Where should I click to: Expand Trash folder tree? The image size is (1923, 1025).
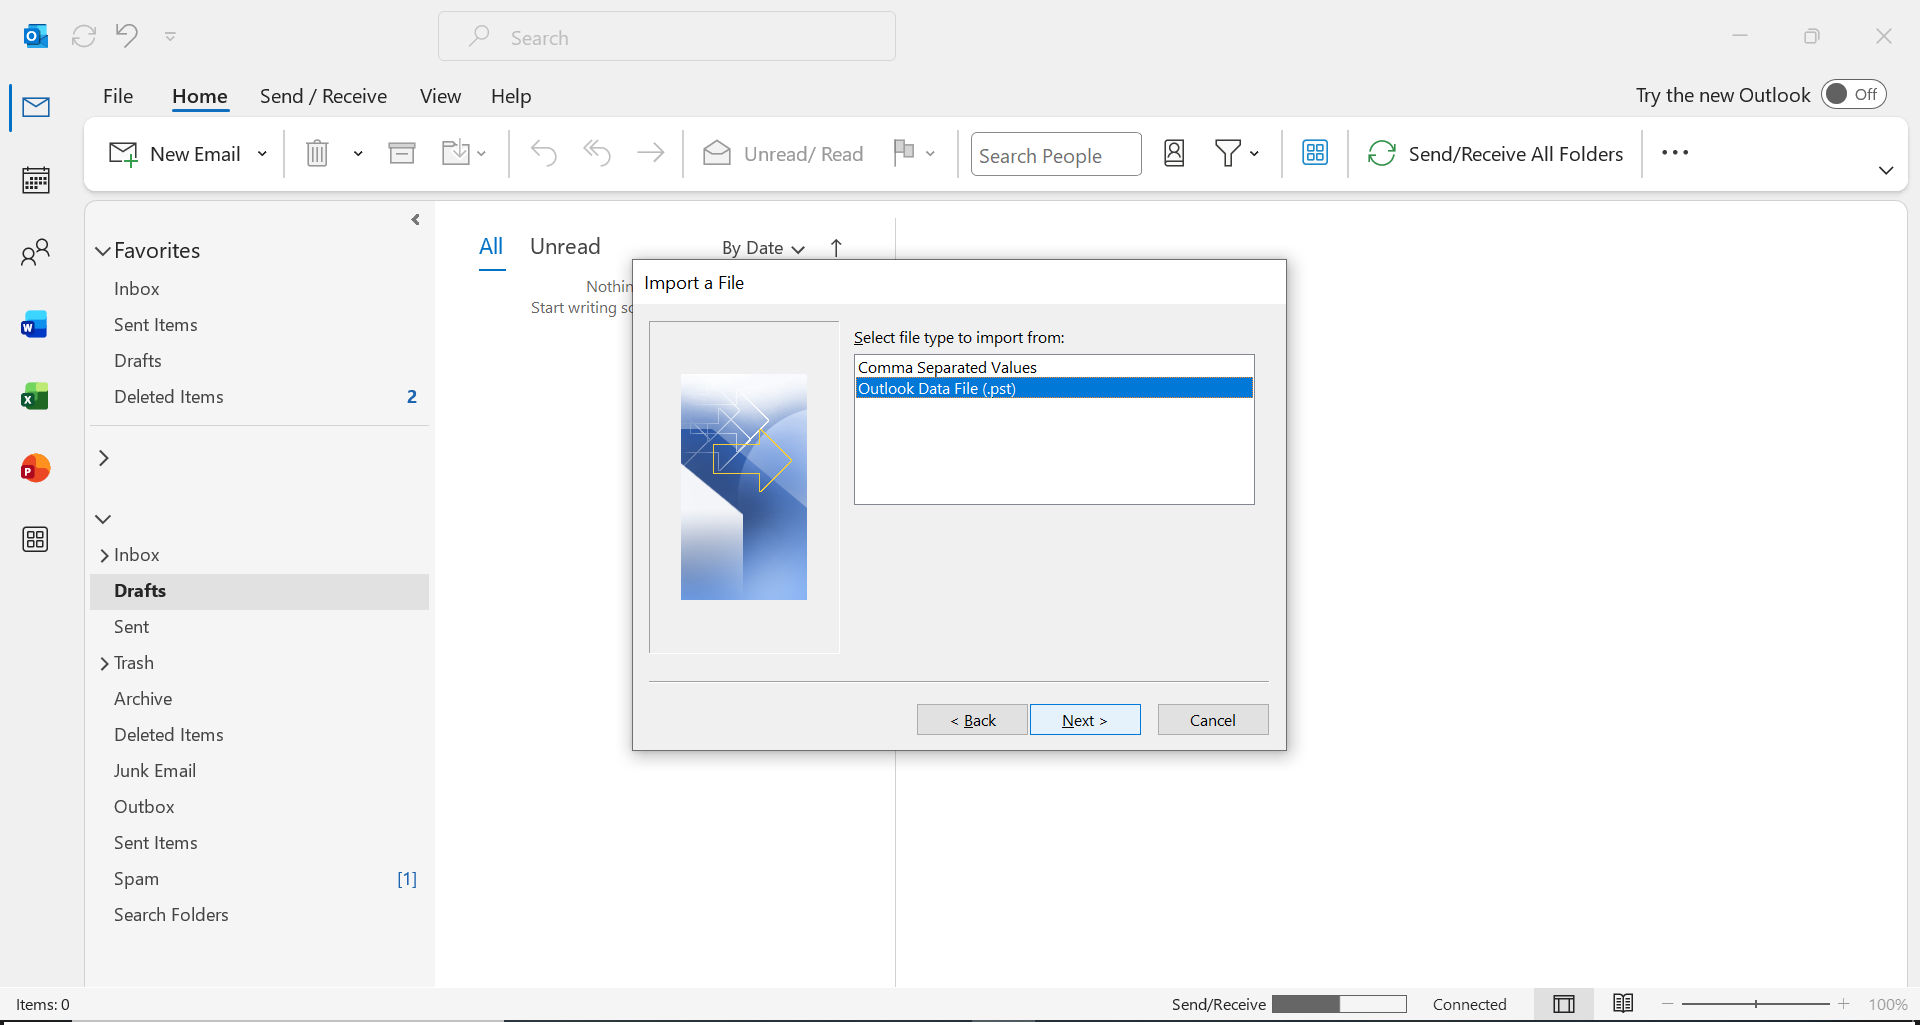tap(104, 664)
